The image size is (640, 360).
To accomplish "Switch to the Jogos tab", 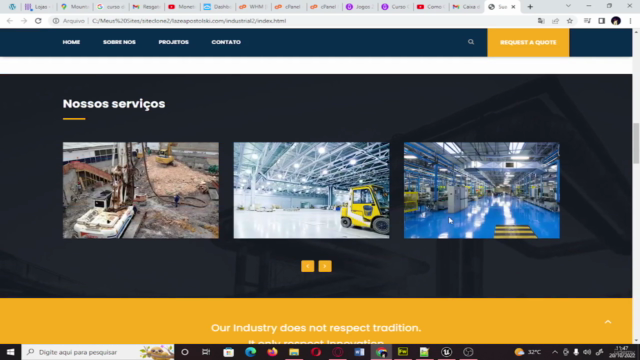I will 359,7.
